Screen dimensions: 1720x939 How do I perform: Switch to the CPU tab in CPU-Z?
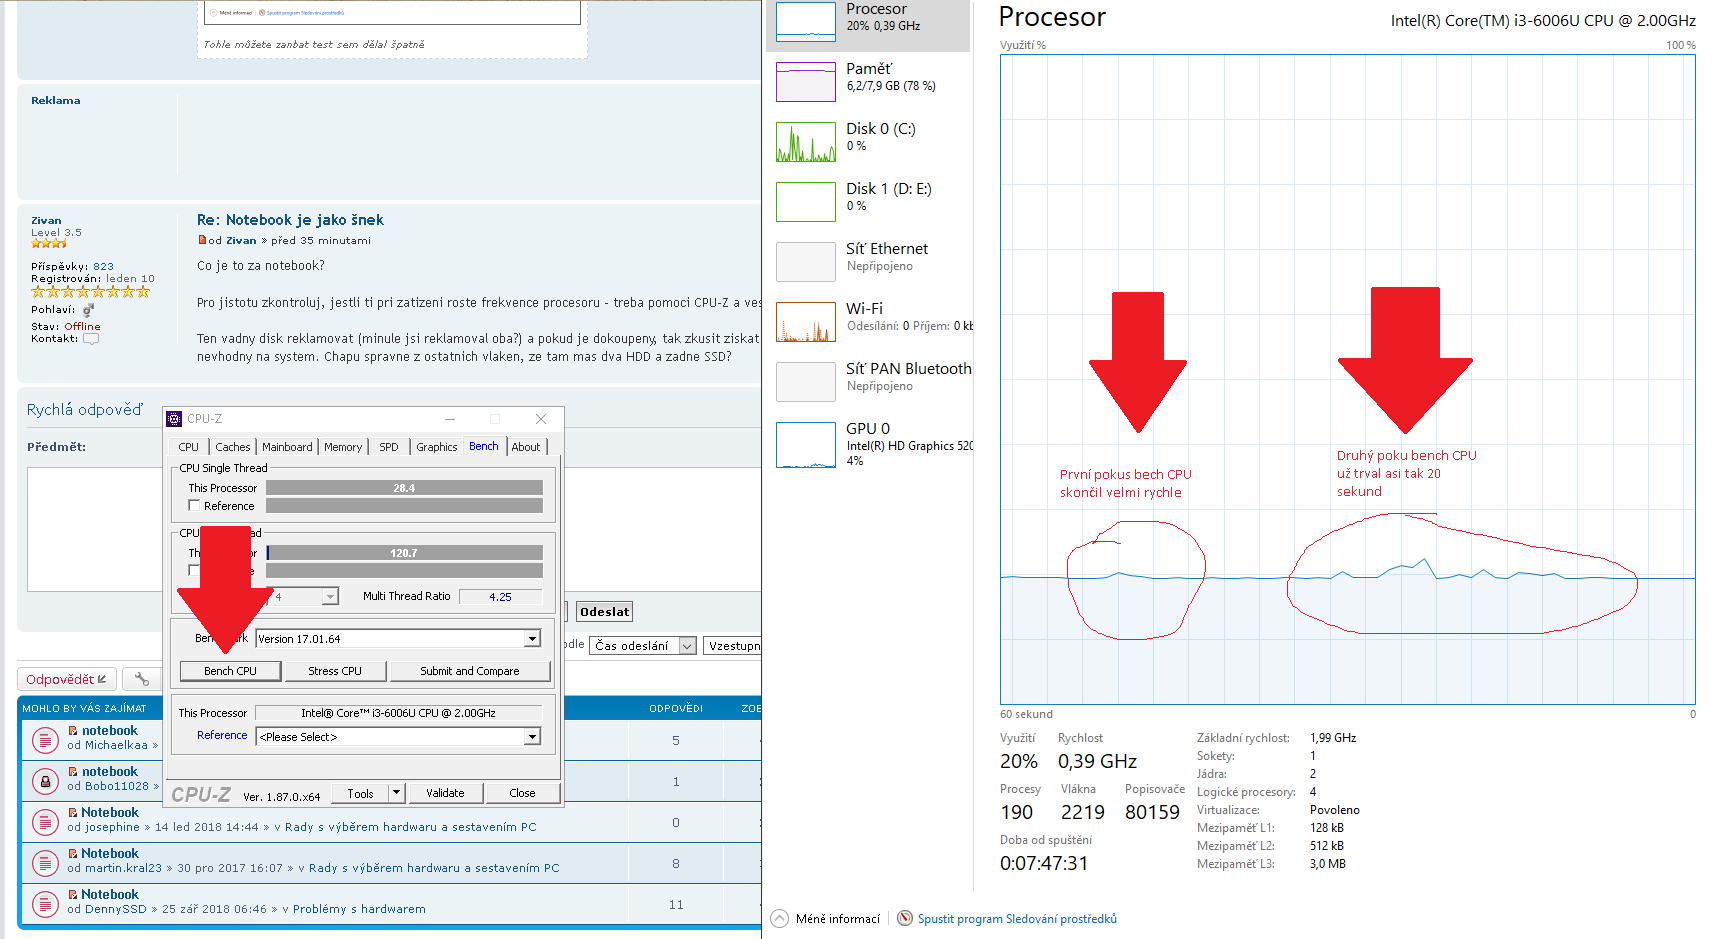click(189, 447)
